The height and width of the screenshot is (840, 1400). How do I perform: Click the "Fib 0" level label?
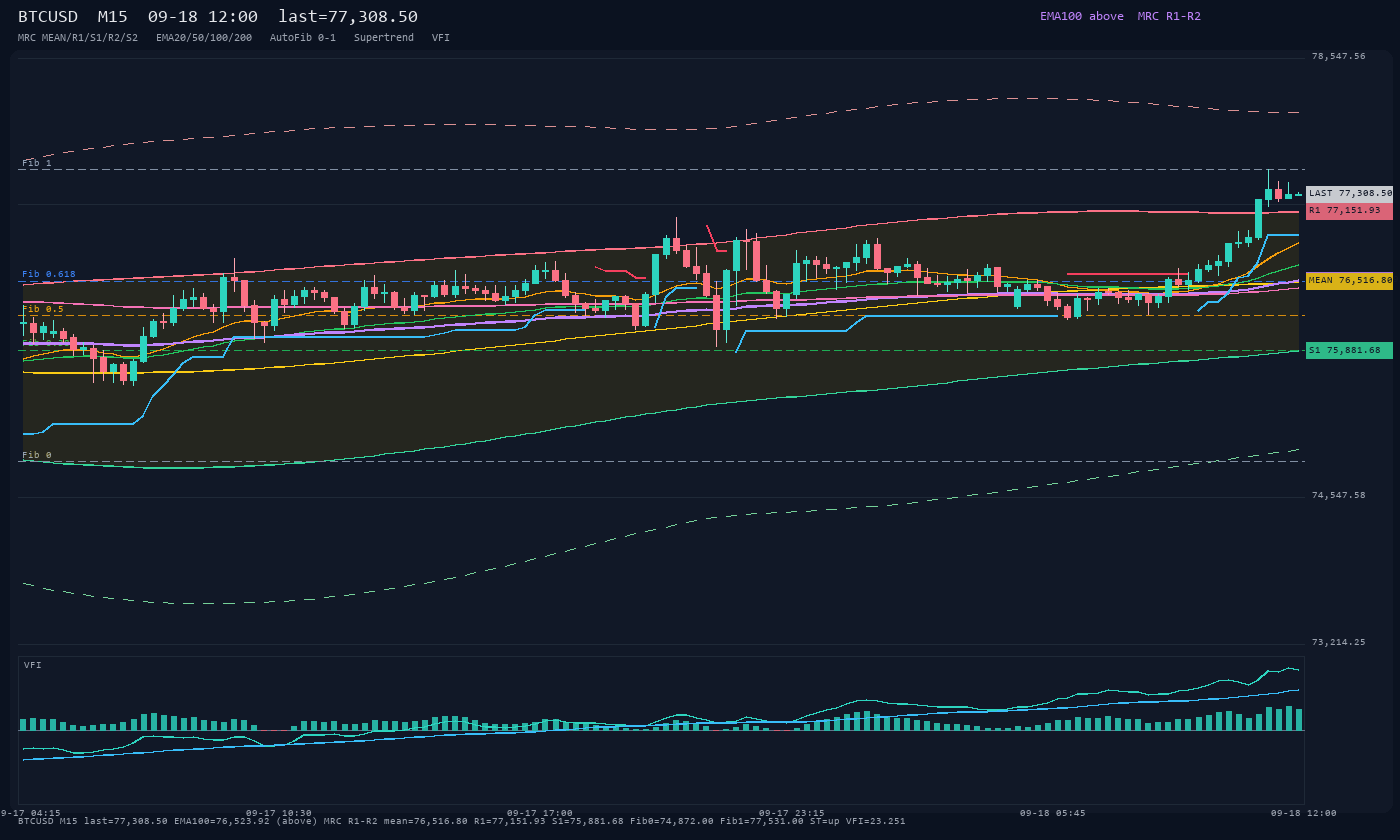37,455
